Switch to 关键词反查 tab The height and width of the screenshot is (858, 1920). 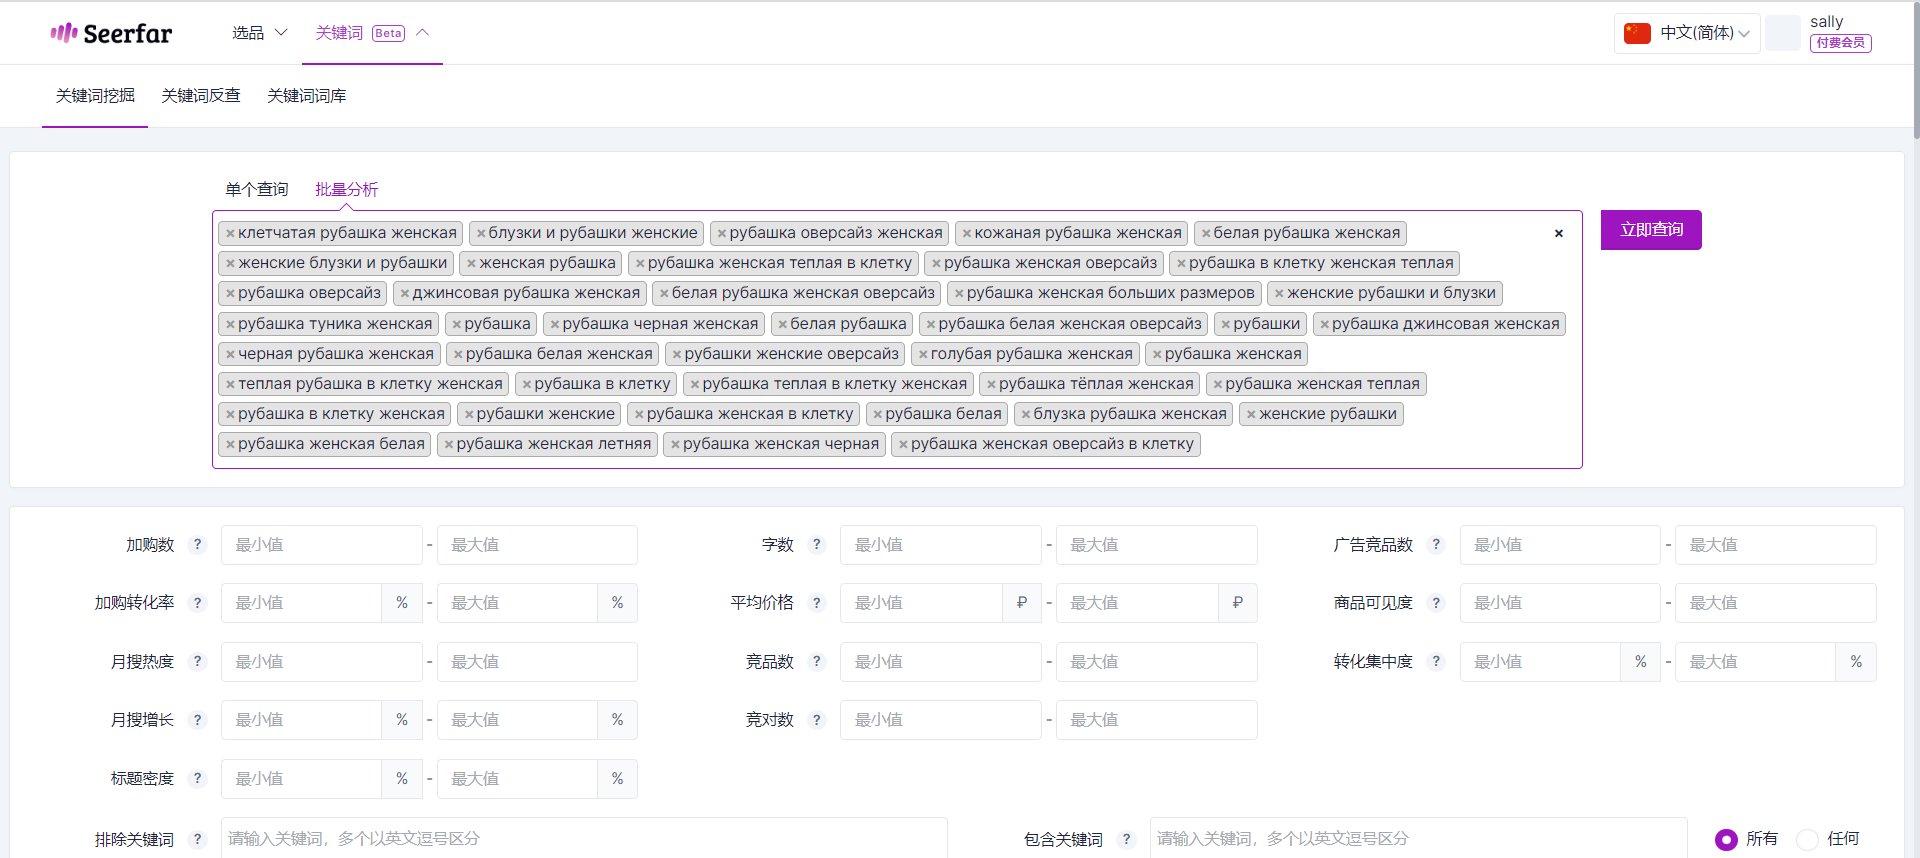coord(201,96)
